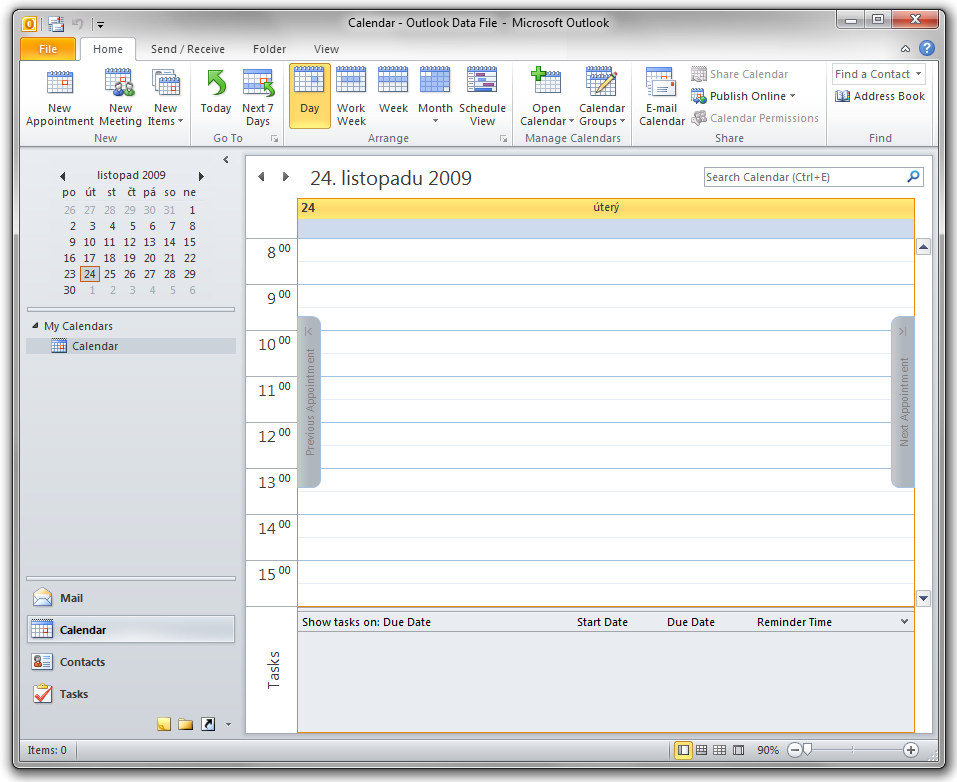Click the Reminder Time column header

click(x=794, y=622)
